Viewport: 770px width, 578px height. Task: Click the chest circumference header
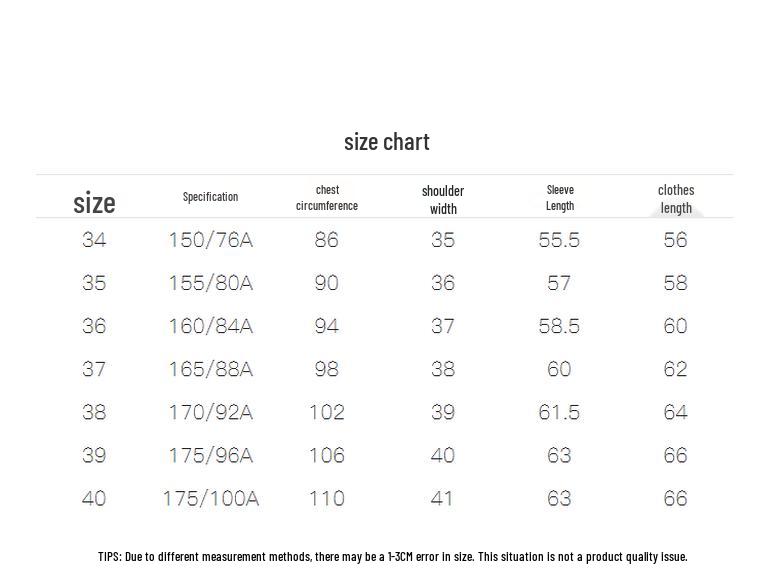(327, 198)
